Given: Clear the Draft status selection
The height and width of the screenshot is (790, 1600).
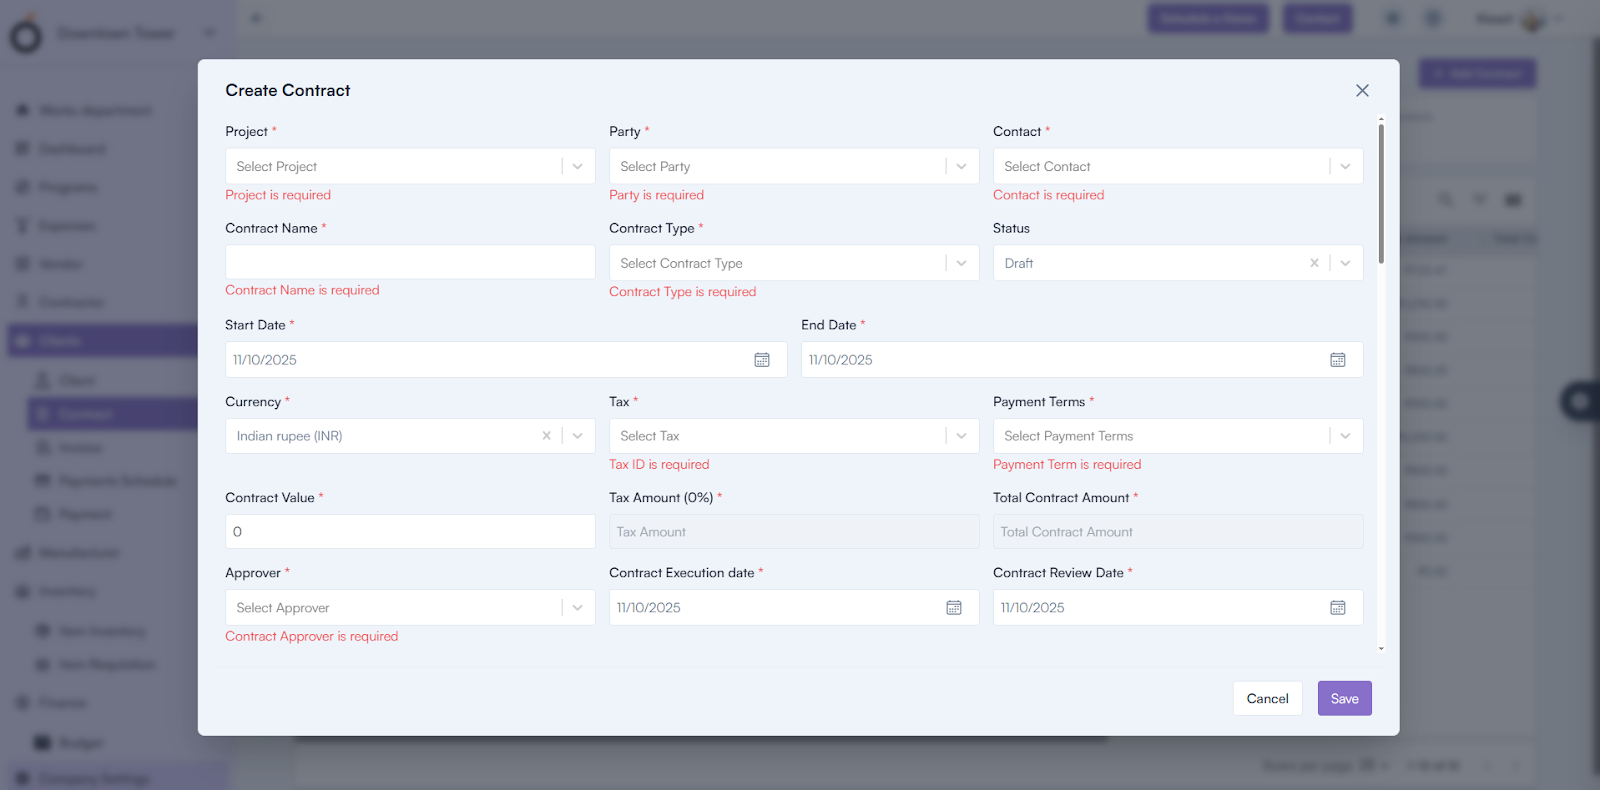Looking at the screenshot, I should click(1314, 263).
